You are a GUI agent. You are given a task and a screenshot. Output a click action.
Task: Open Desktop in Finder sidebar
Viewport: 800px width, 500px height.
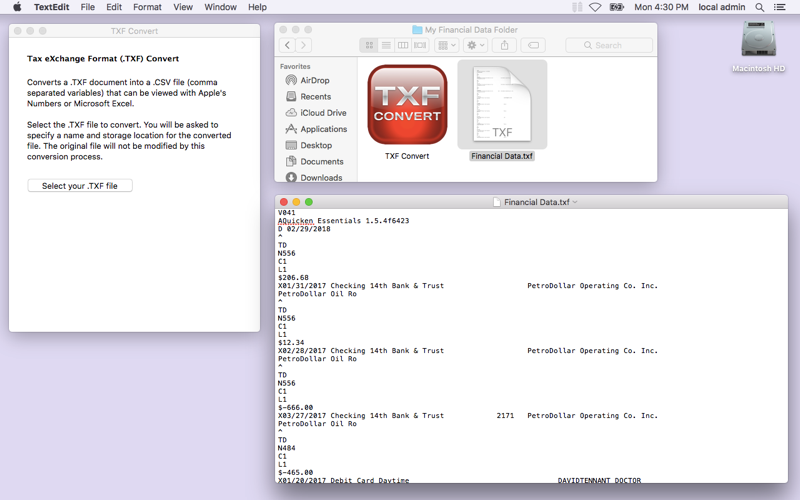click(x=316, y=145)
